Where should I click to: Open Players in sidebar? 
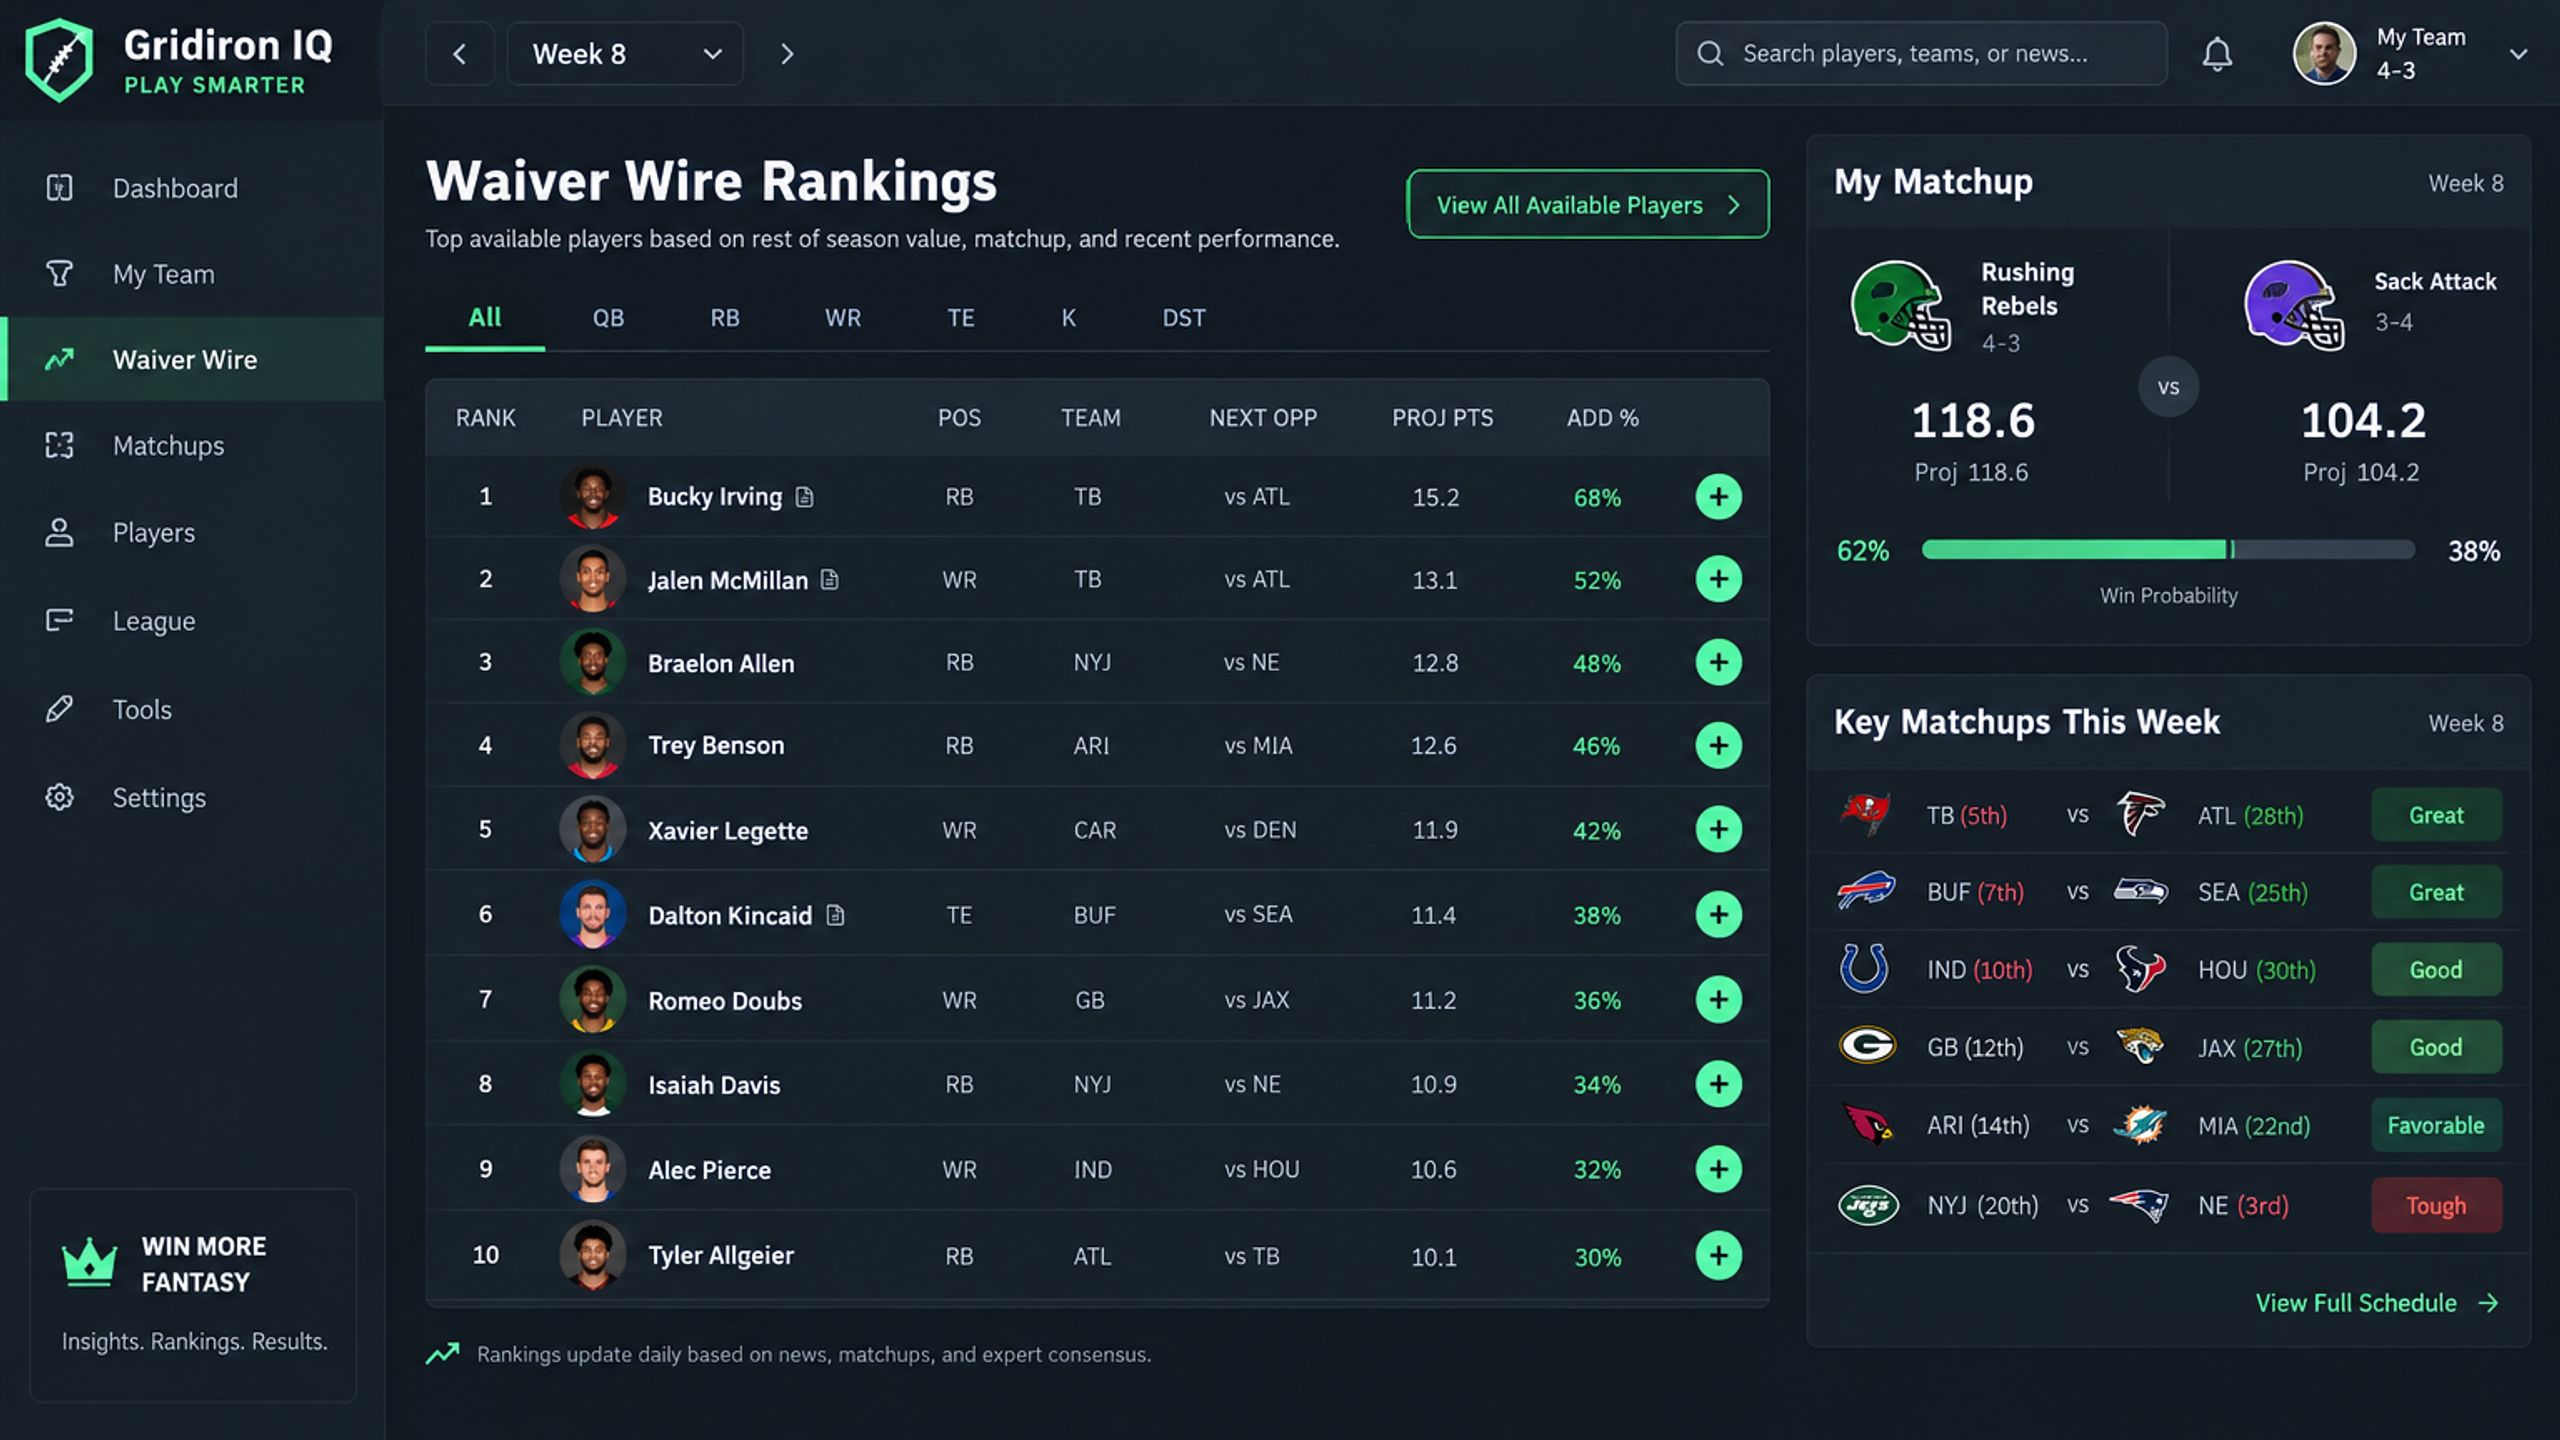192,532
